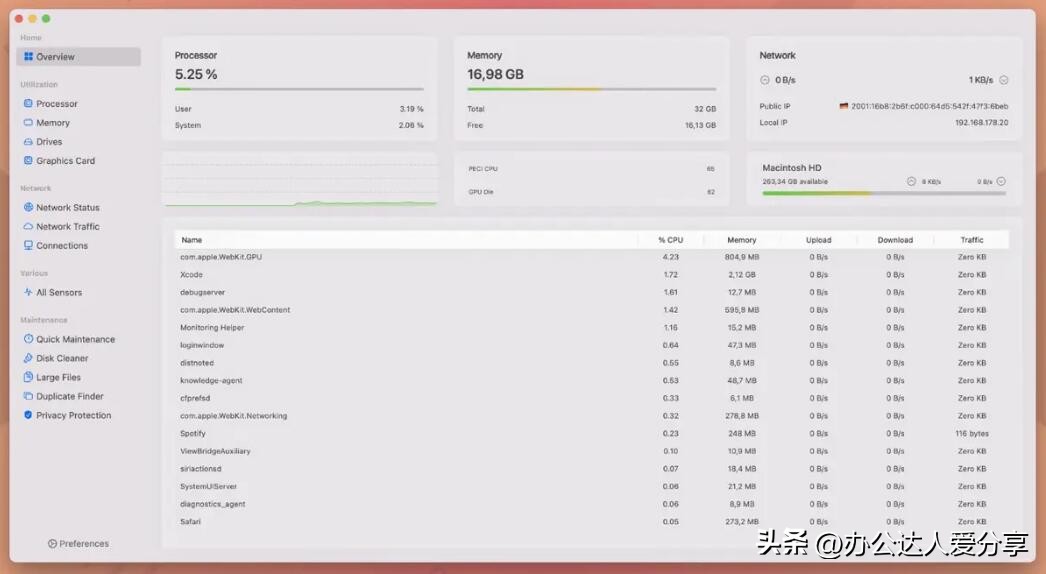Click the Overview grid icon in sidebar

[x=28, y=57]
